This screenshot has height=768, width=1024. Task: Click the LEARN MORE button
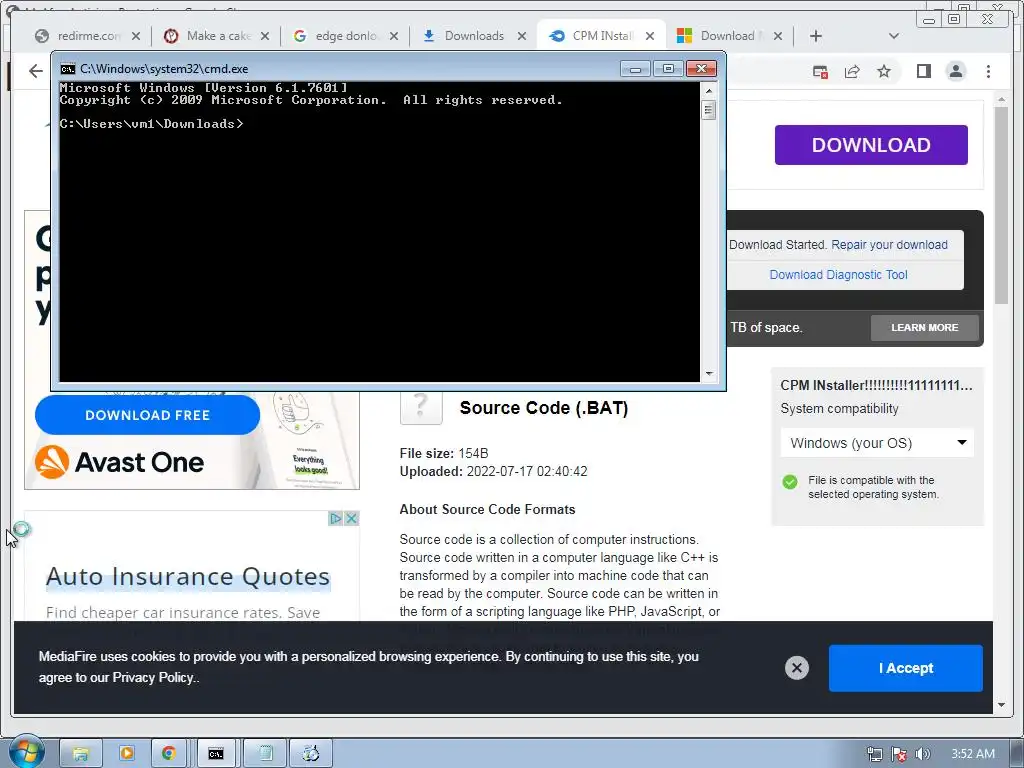pyautogui.click(x=924, y=328)
